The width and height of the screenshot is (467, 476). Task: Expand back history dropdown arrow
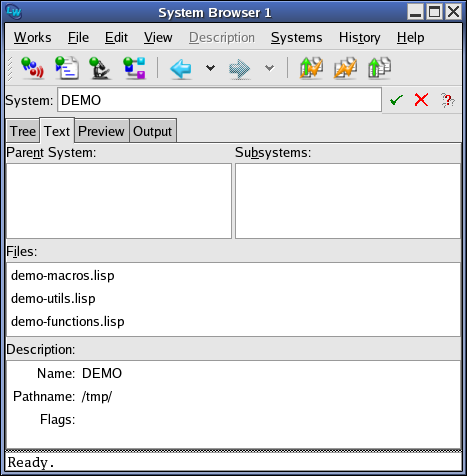[x=210, y=68]
